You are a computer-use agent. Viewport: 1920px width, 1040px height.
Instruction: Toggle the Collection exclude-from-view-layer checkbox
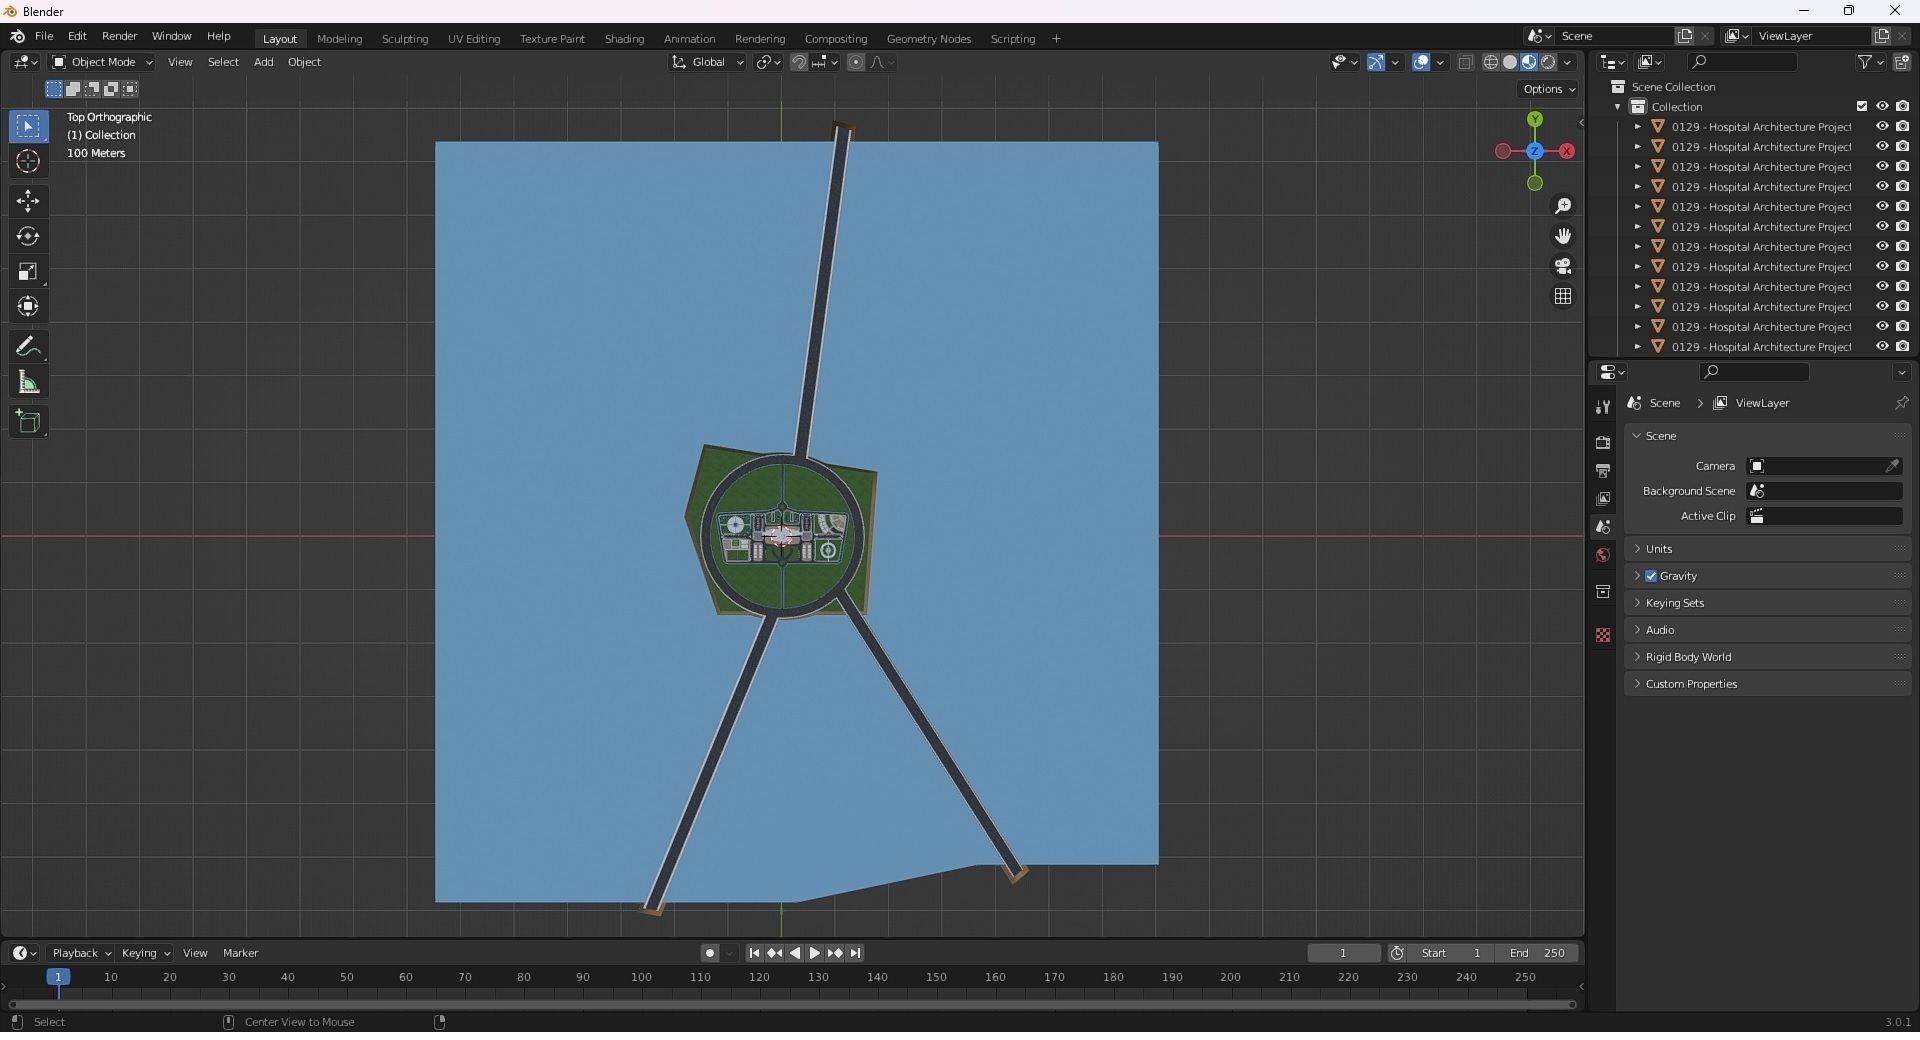pos(1862,107)
